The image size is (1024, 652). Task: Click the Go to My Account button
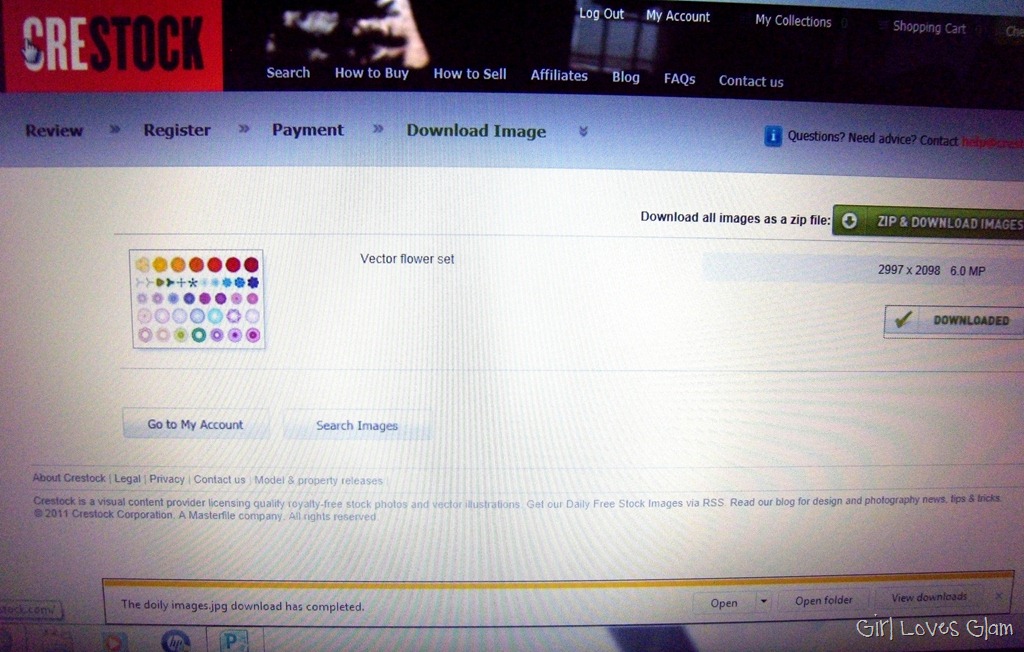195,425
